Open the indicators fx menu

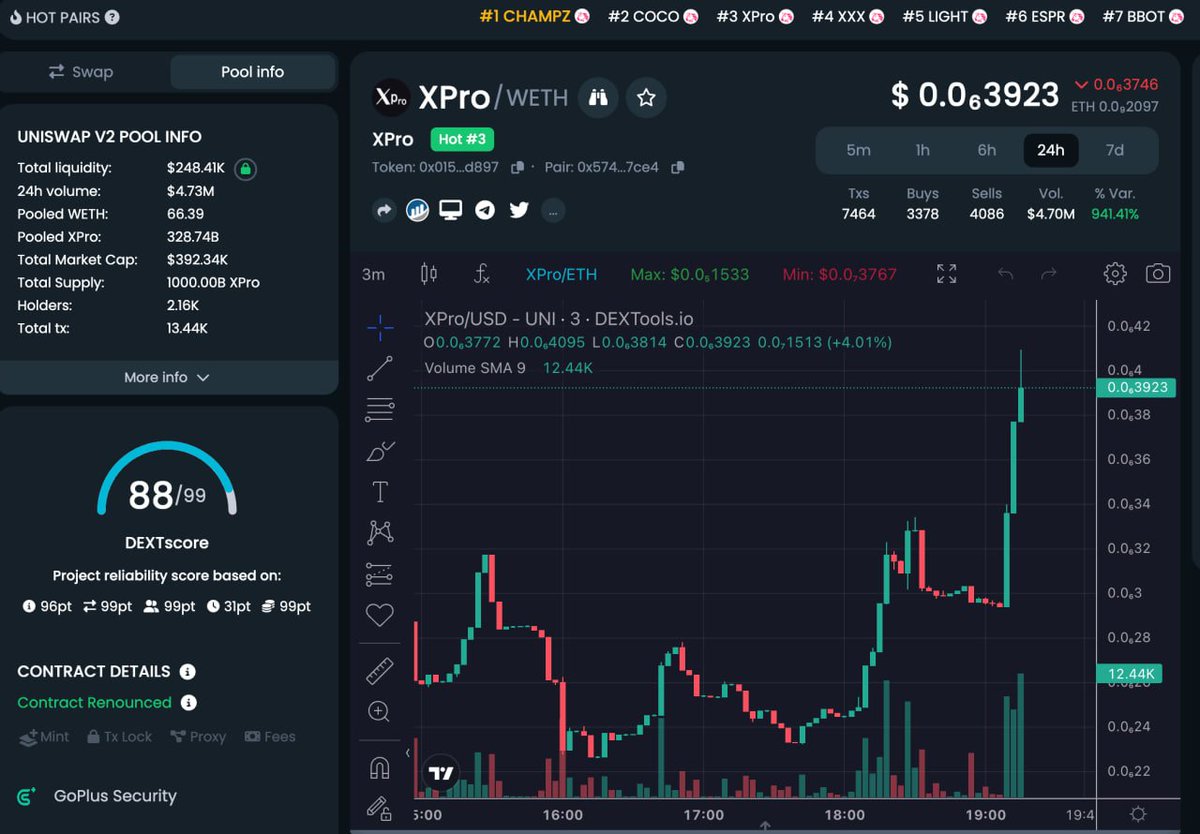coord(482,274)
